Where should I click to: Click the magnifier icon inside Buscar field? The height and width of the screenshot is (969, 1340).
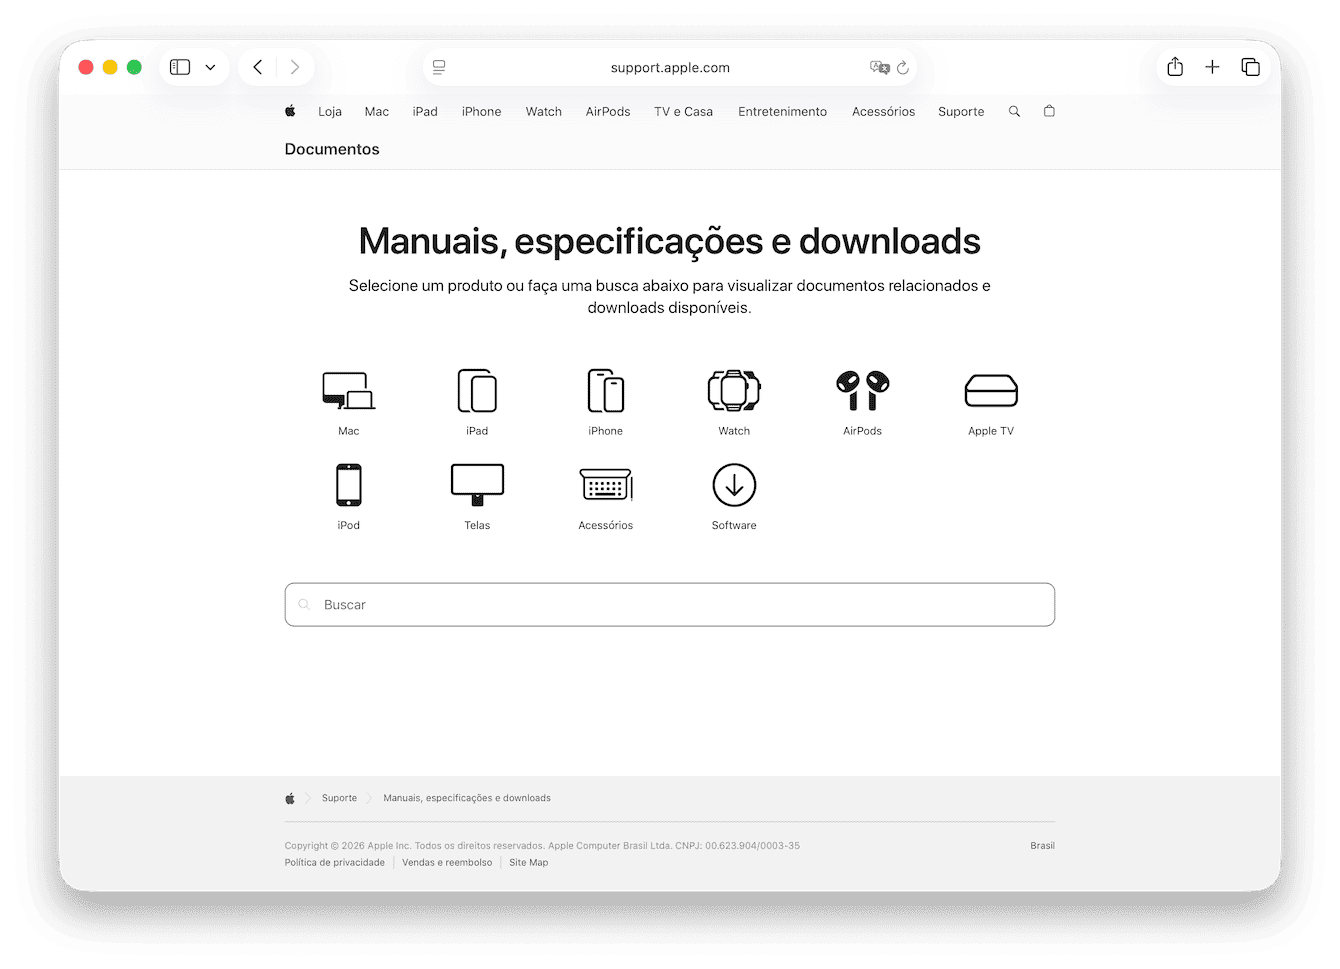(304, 605)
